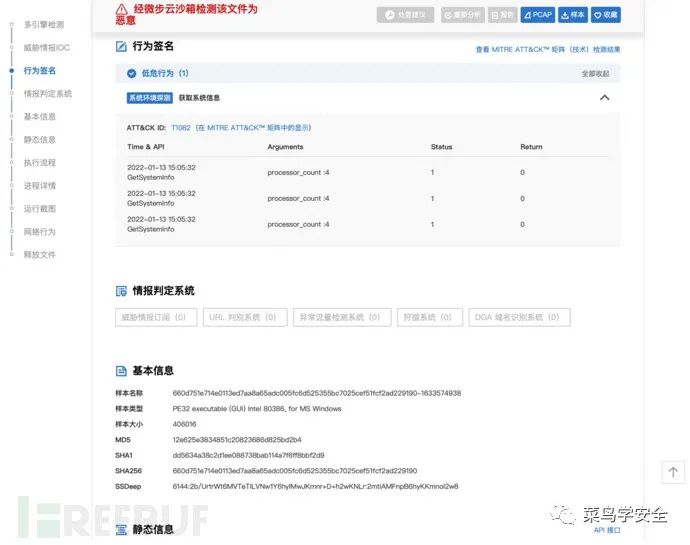
Task: Click the red warning triangle icon
Action: coord(121,9)
